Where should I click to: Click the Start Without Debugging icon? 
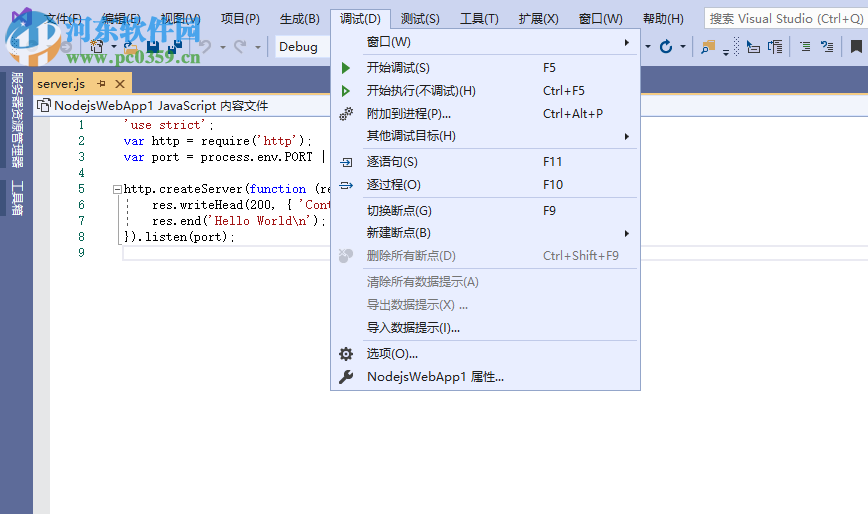[346, 91]
